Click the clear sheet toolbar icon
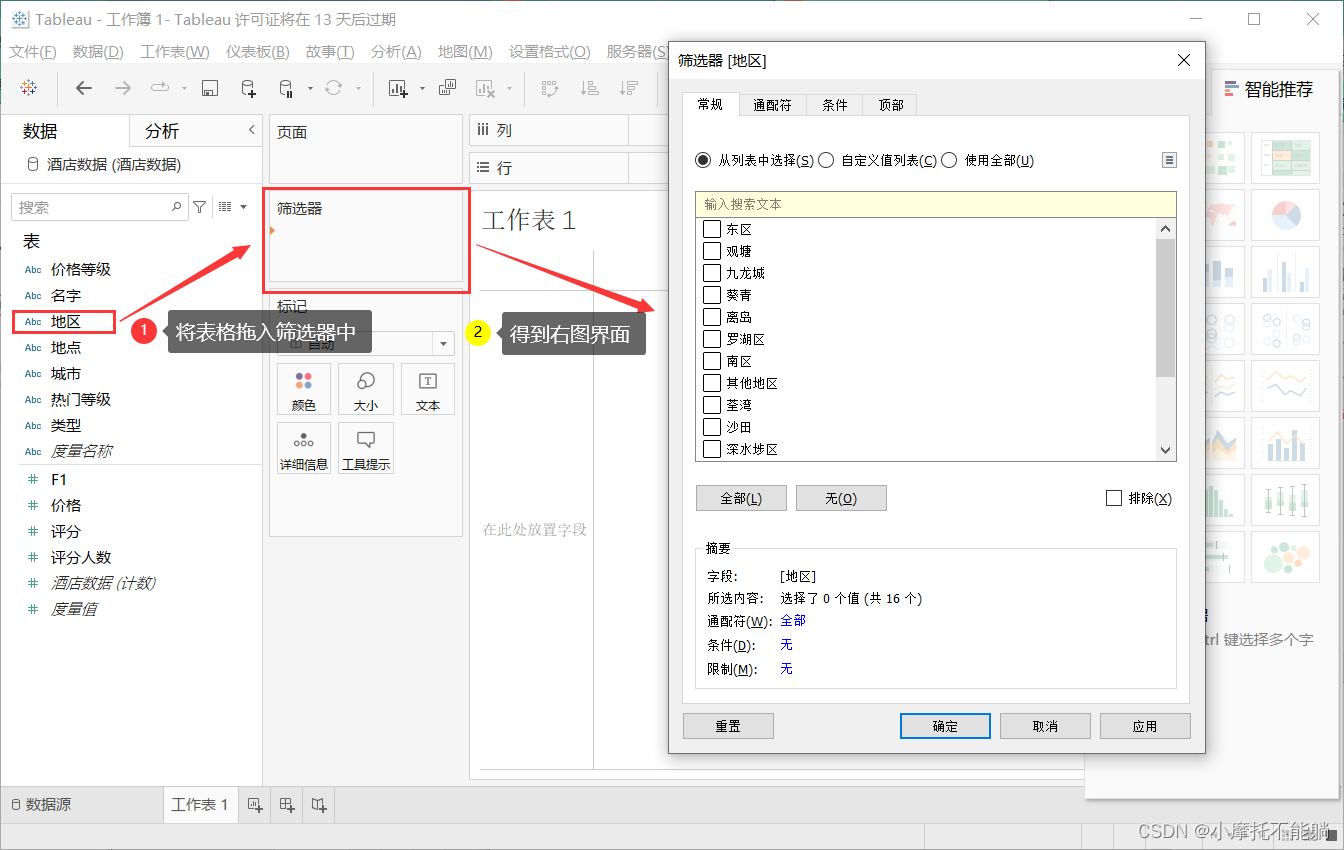Viewport: 1344px width, 850px height. [485, 88]
